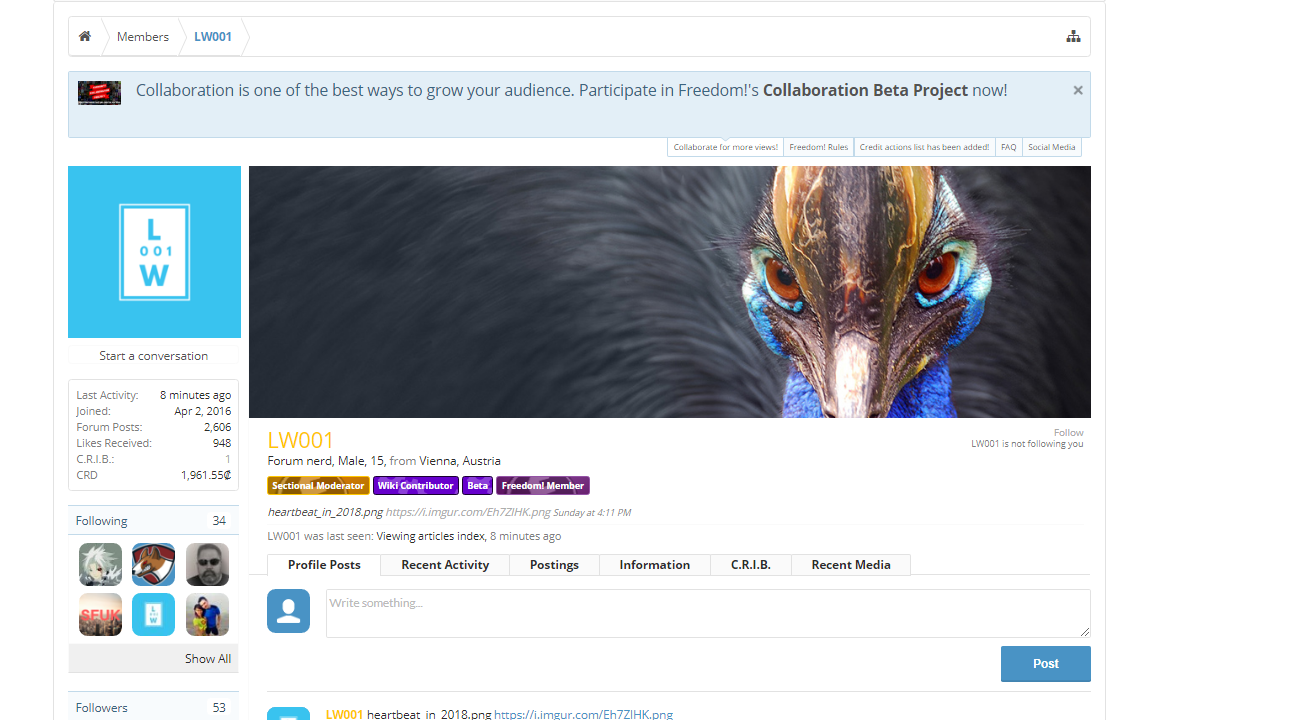Select the C.R.I.B. tab
The height and width of the screenshot is (720, 1305).
coord(750,565)
